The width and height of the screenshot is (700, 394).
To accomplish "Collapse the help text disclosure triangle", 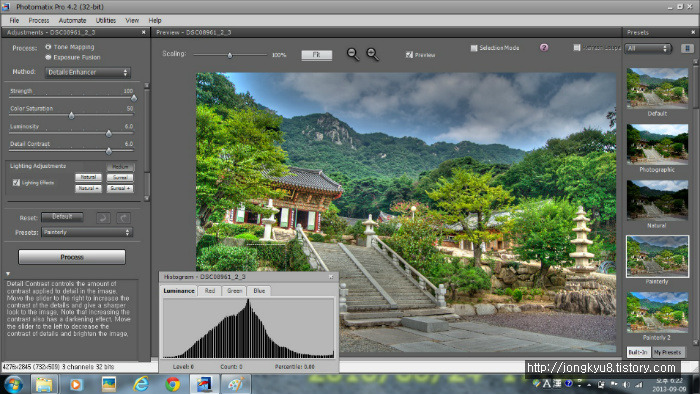I will pos(8,273).
